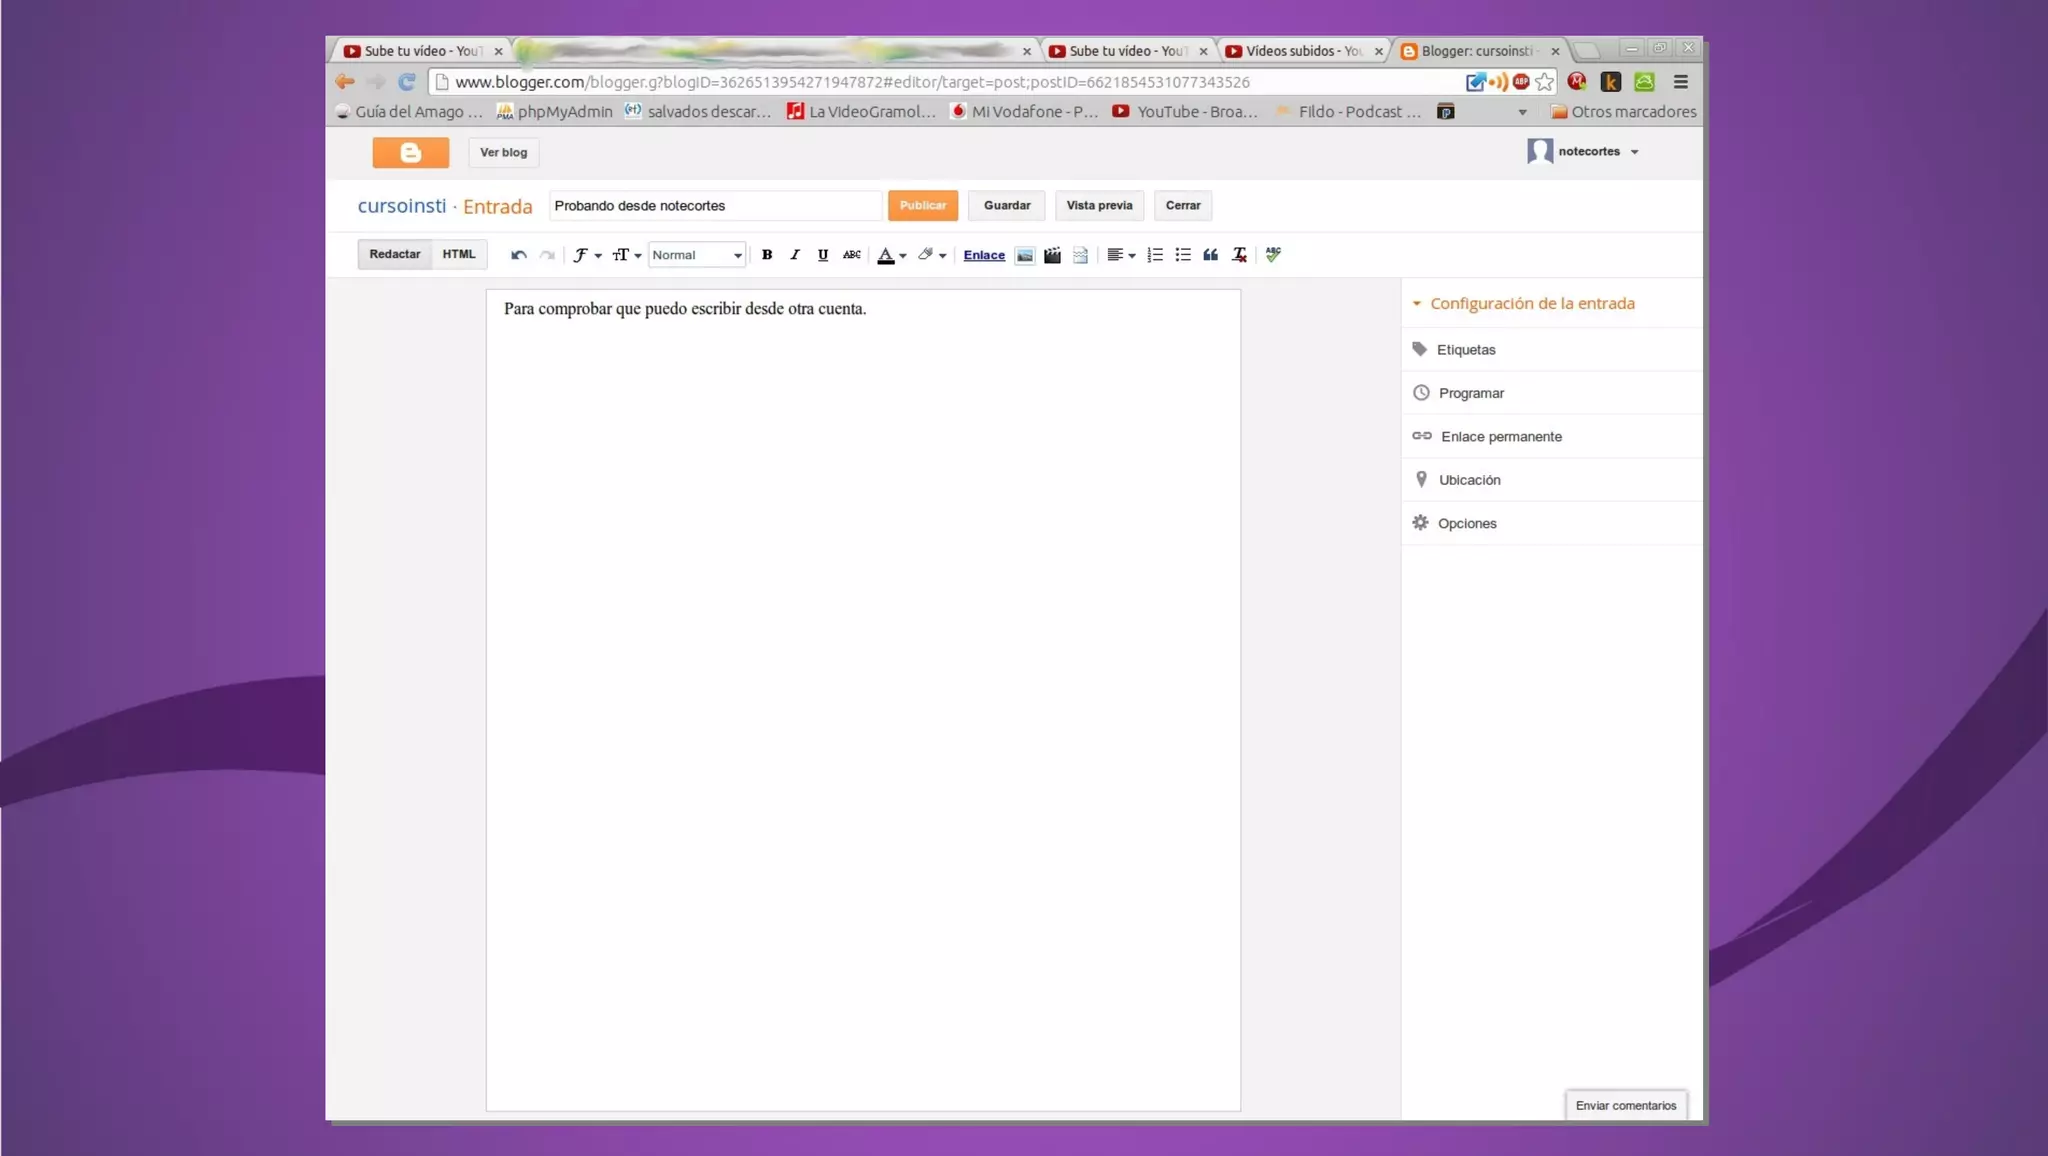
Task: Toggle bold formatting
Action: [767, 255]
